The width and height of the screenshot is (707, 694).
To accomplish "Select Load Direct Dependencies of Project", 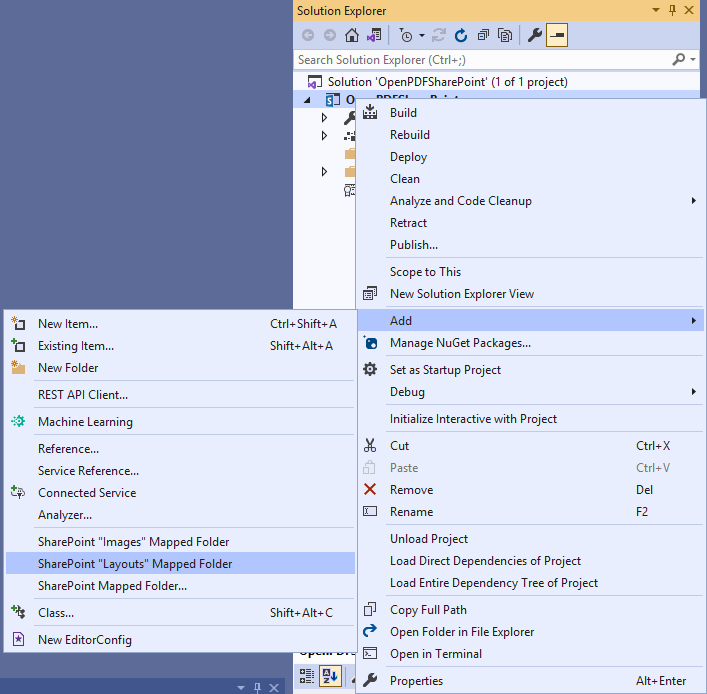I will pyautogui.click(x=530, y=561).
